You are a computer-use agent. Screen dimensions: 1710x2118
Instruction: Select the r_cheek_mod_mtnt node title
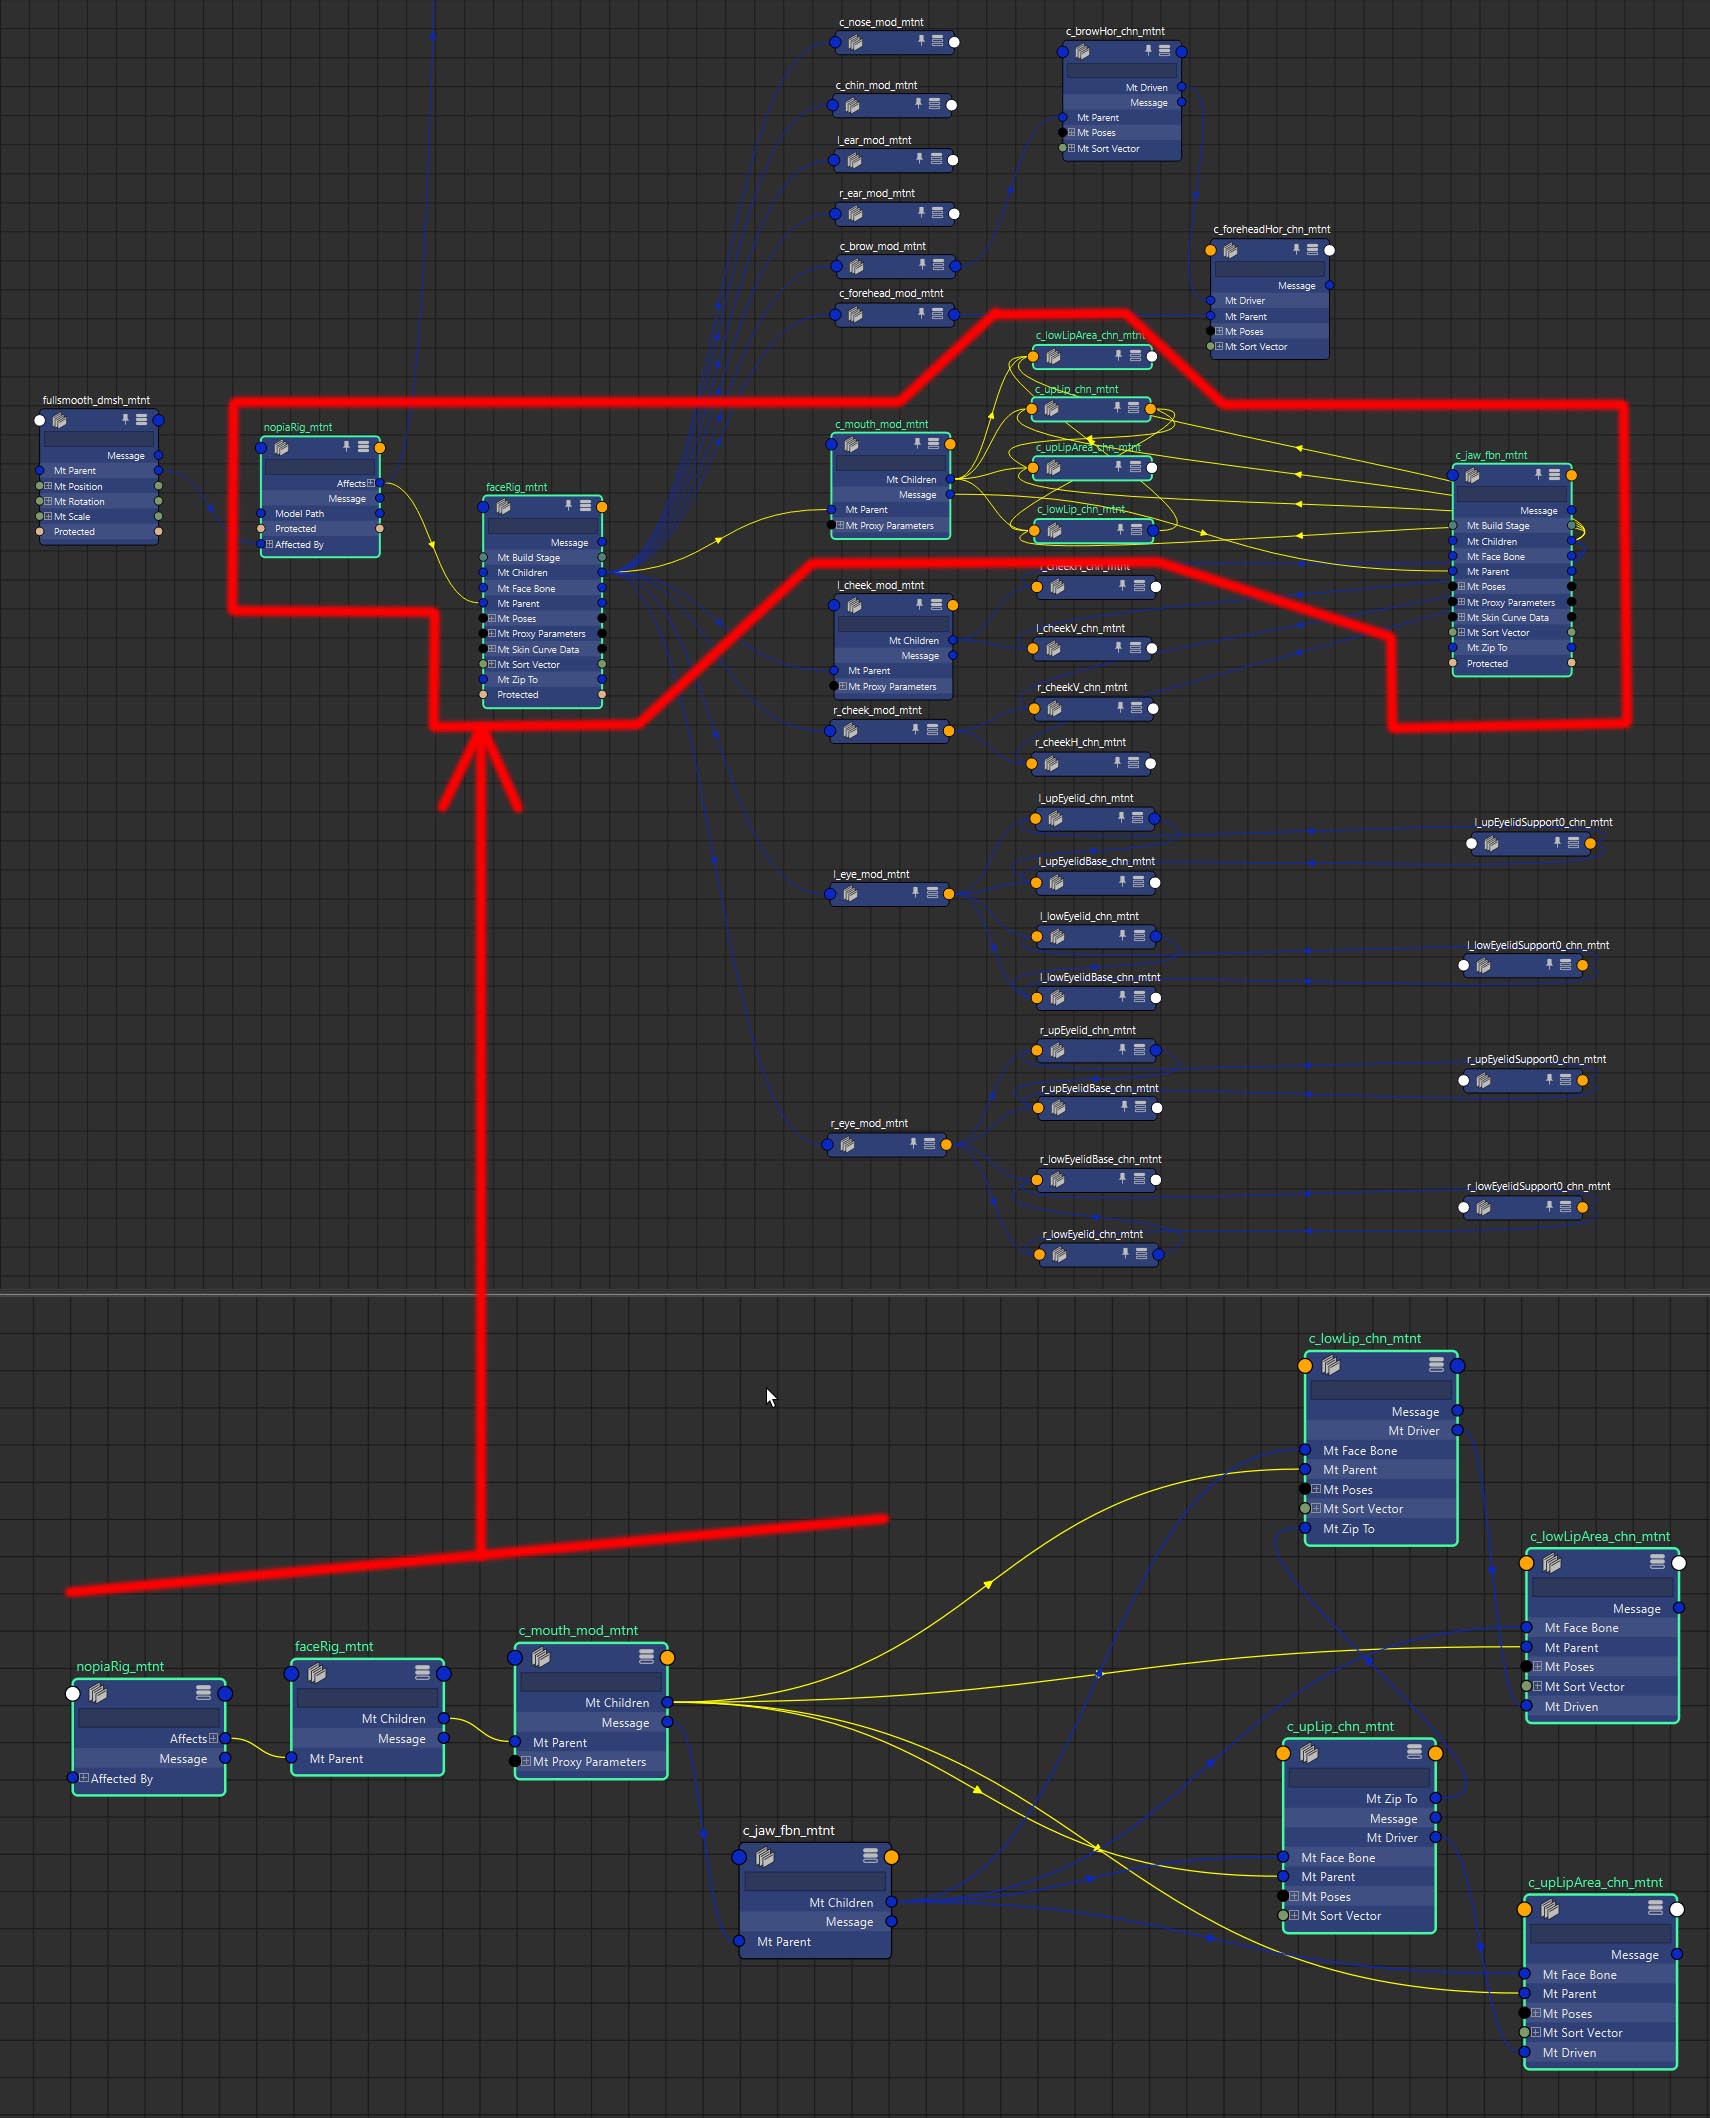877,710
